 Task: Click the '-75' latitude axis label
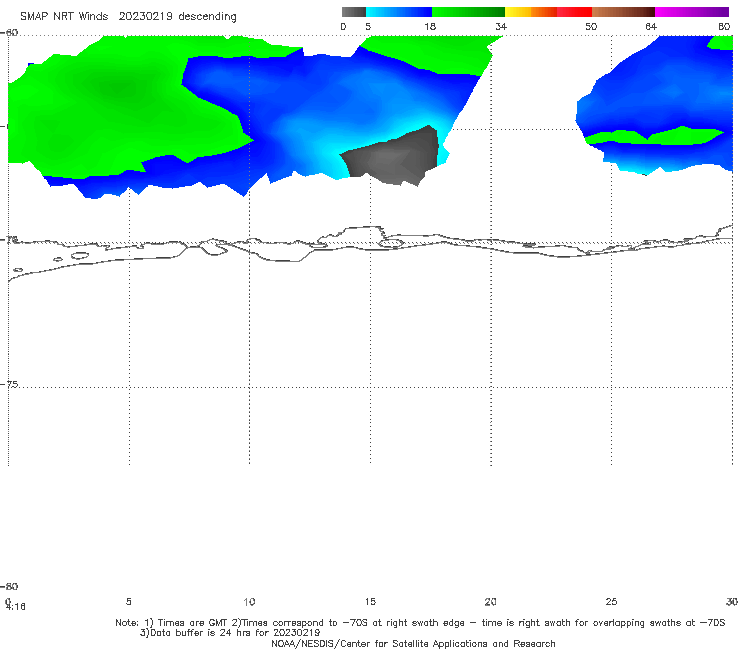10,384
